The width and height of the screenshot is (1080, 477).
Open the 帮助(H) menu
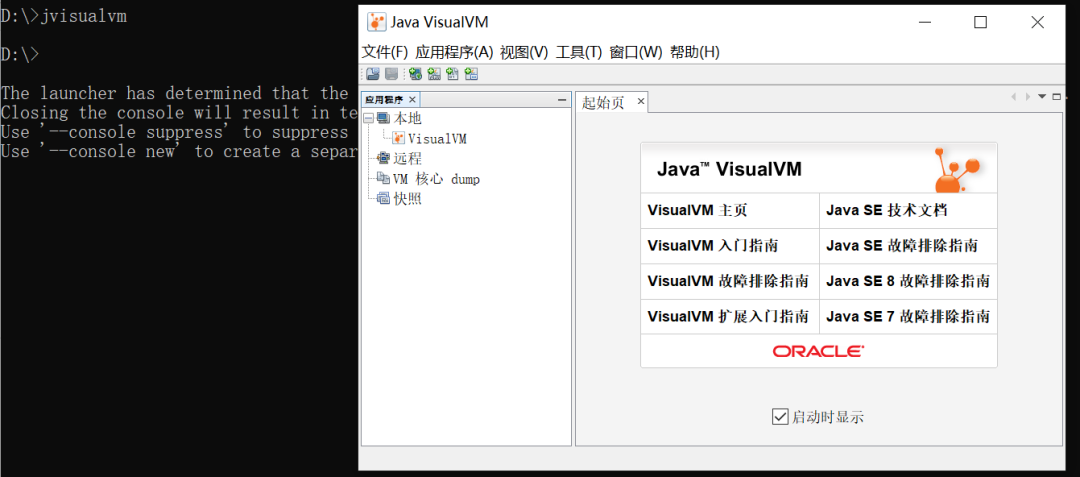694,52
